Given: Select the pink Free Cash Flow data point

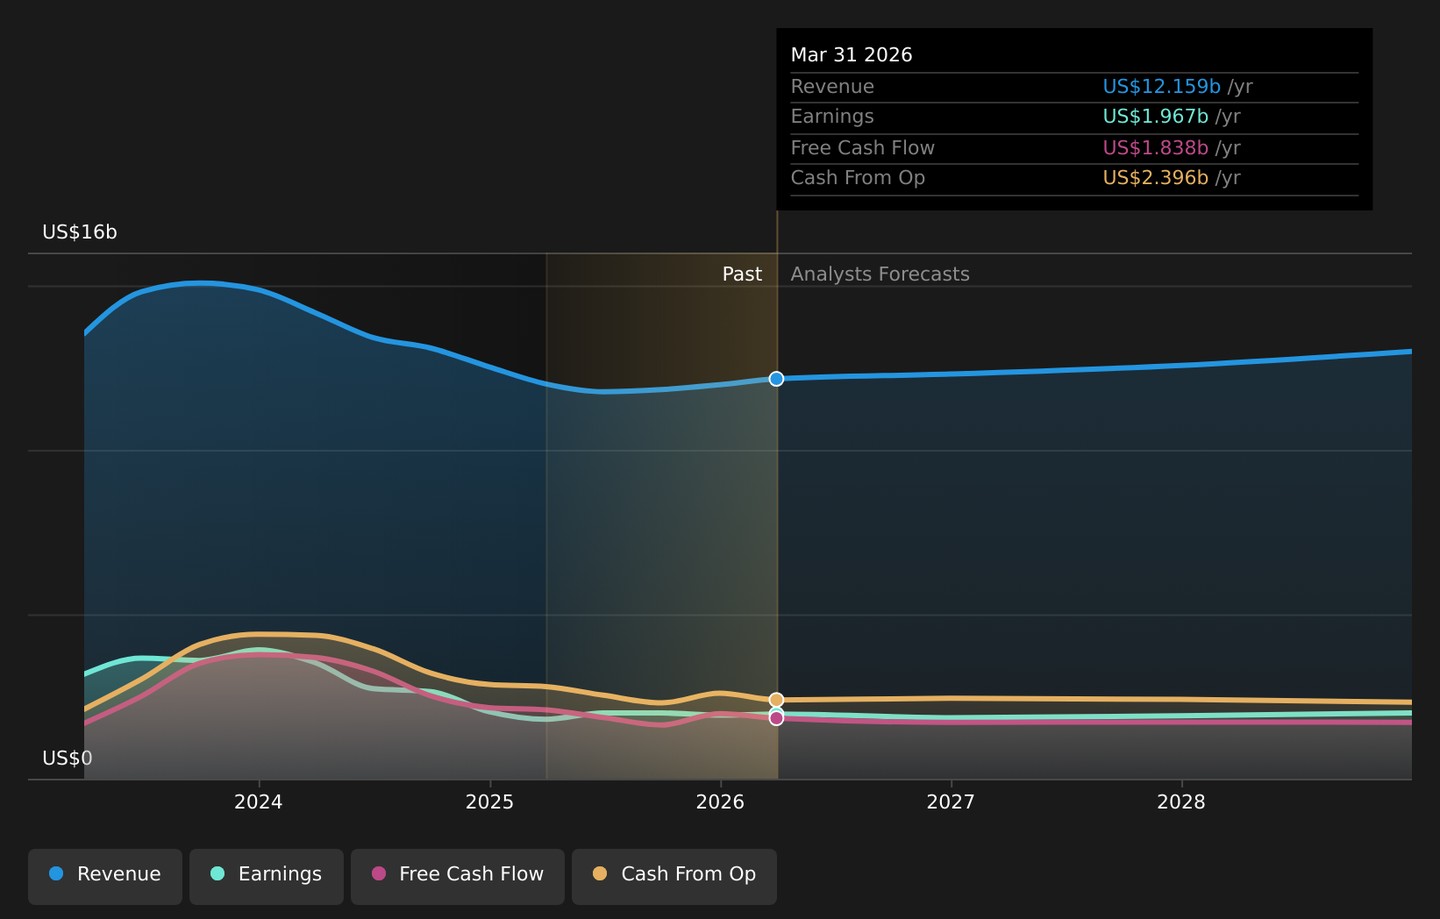Looking at the screenshot, I should point(776,718).
